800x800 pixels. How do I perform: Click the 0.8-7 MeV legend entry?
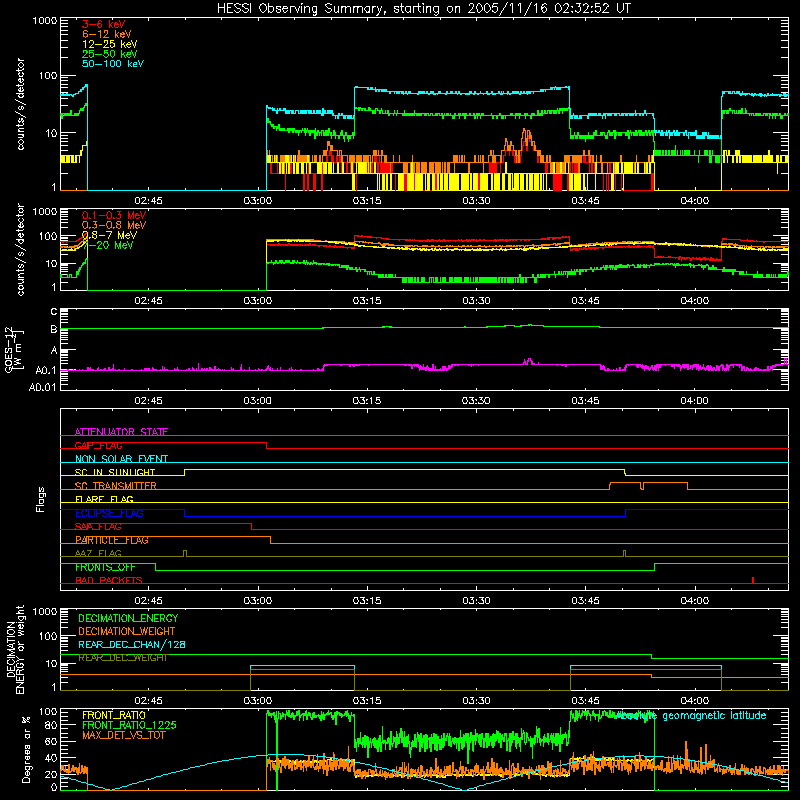[x=110, y=235]
